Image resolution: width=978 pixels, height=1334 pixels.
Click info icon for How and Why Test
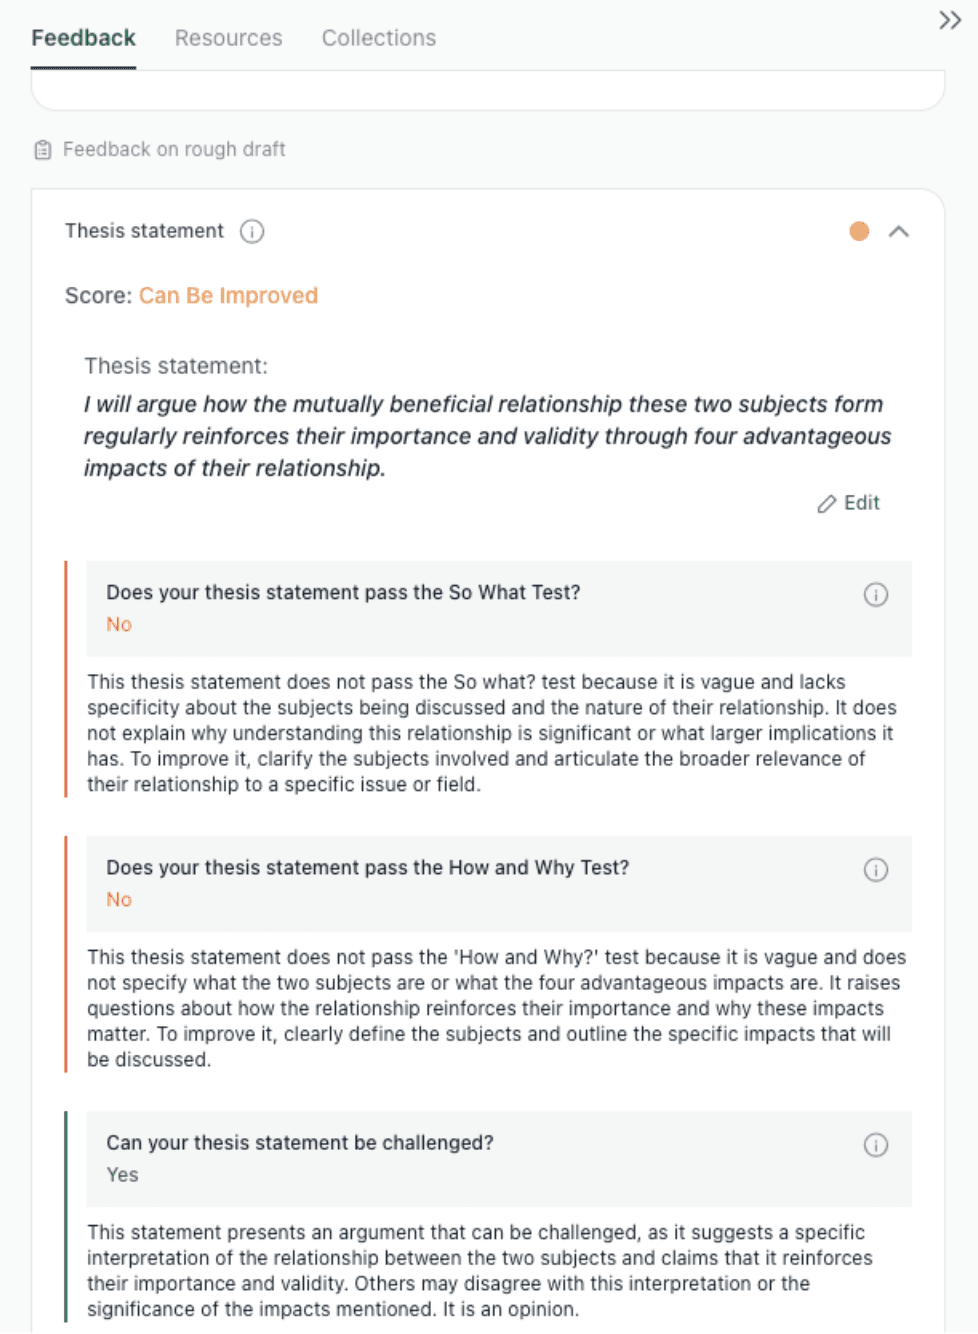coord(875,870)
